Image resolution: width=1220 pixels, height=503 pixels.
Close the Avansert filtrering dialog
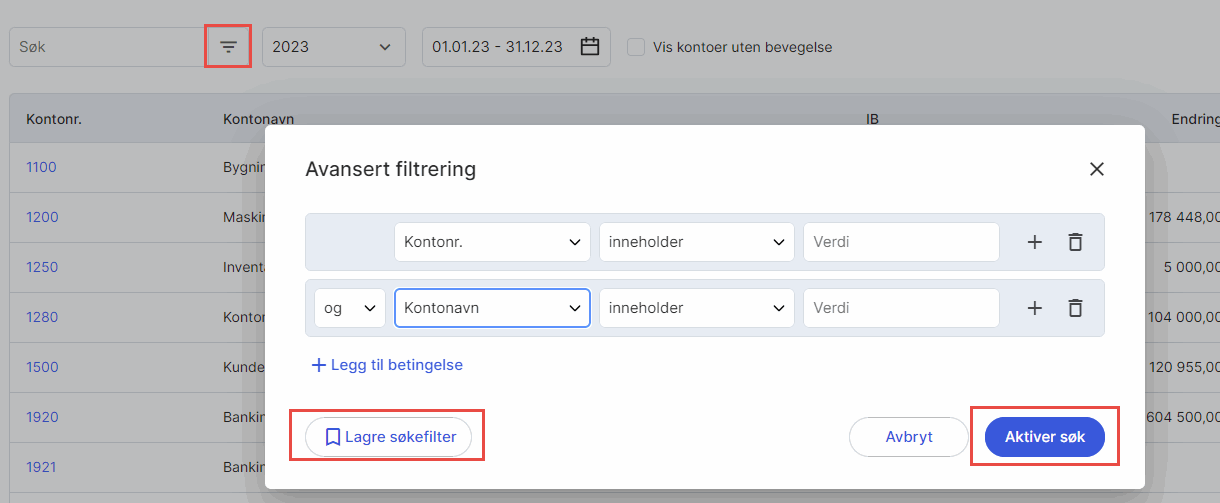pos(1096,169)
